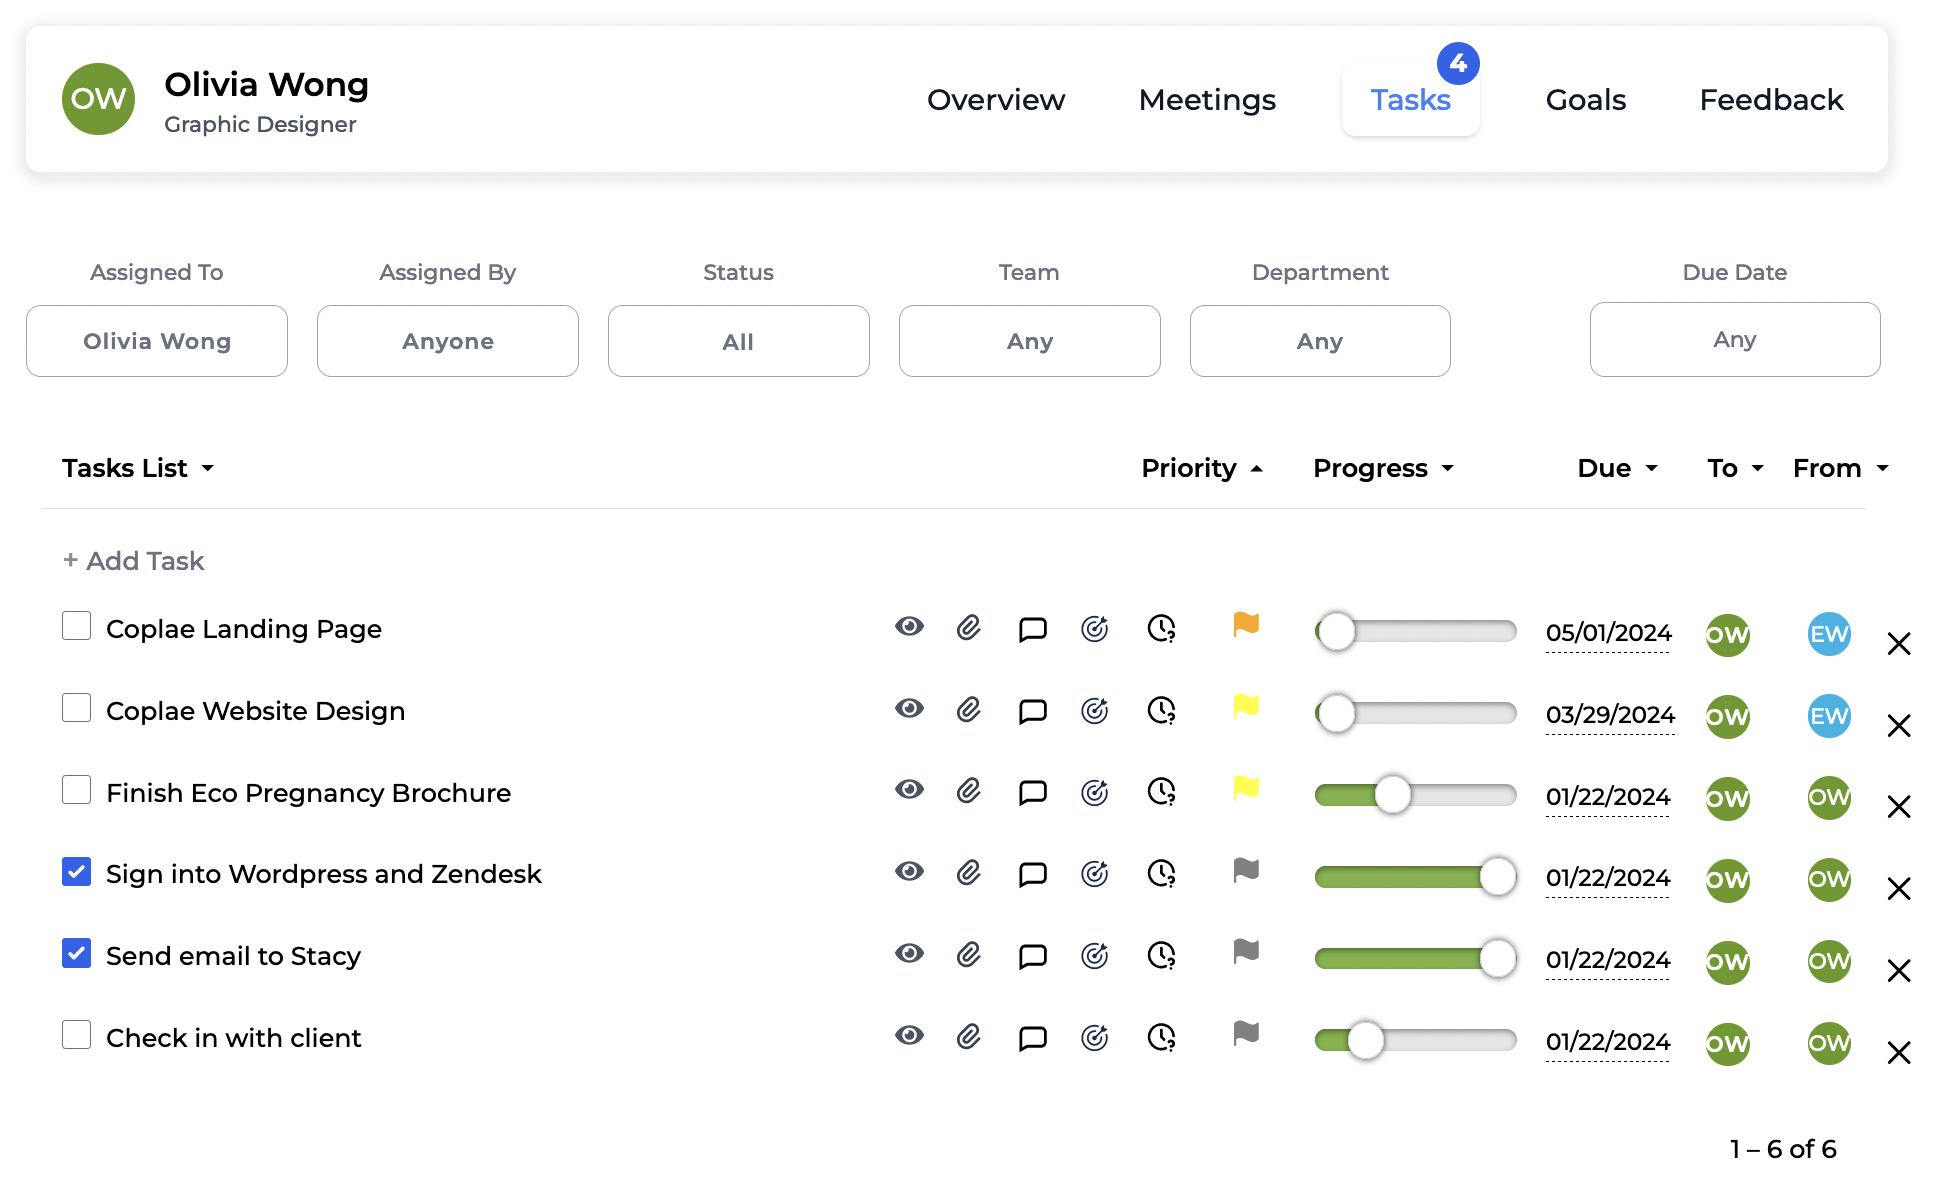Image resolution: width=1948 pixels, height=1186 pixels.
Task: Open comments on Coplae Website Design task
Action: coord(1032,711)
